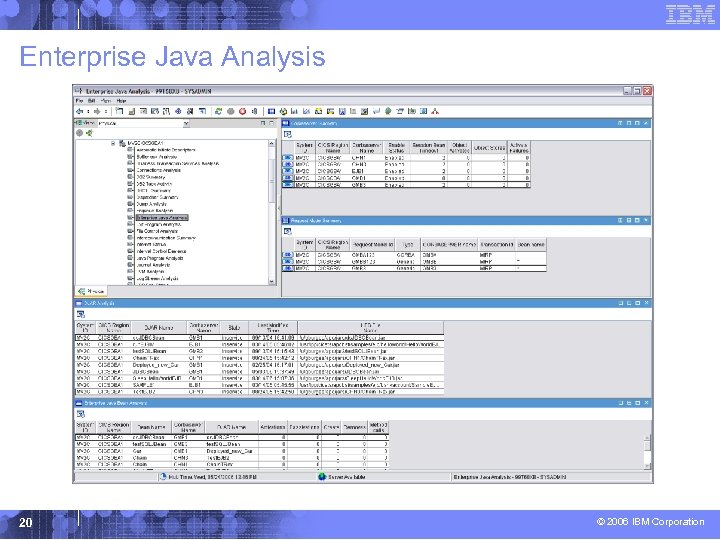This screenshot has width=720, height=540.
Task: Open the Edit menu
Action: click(x=91, y=101)
